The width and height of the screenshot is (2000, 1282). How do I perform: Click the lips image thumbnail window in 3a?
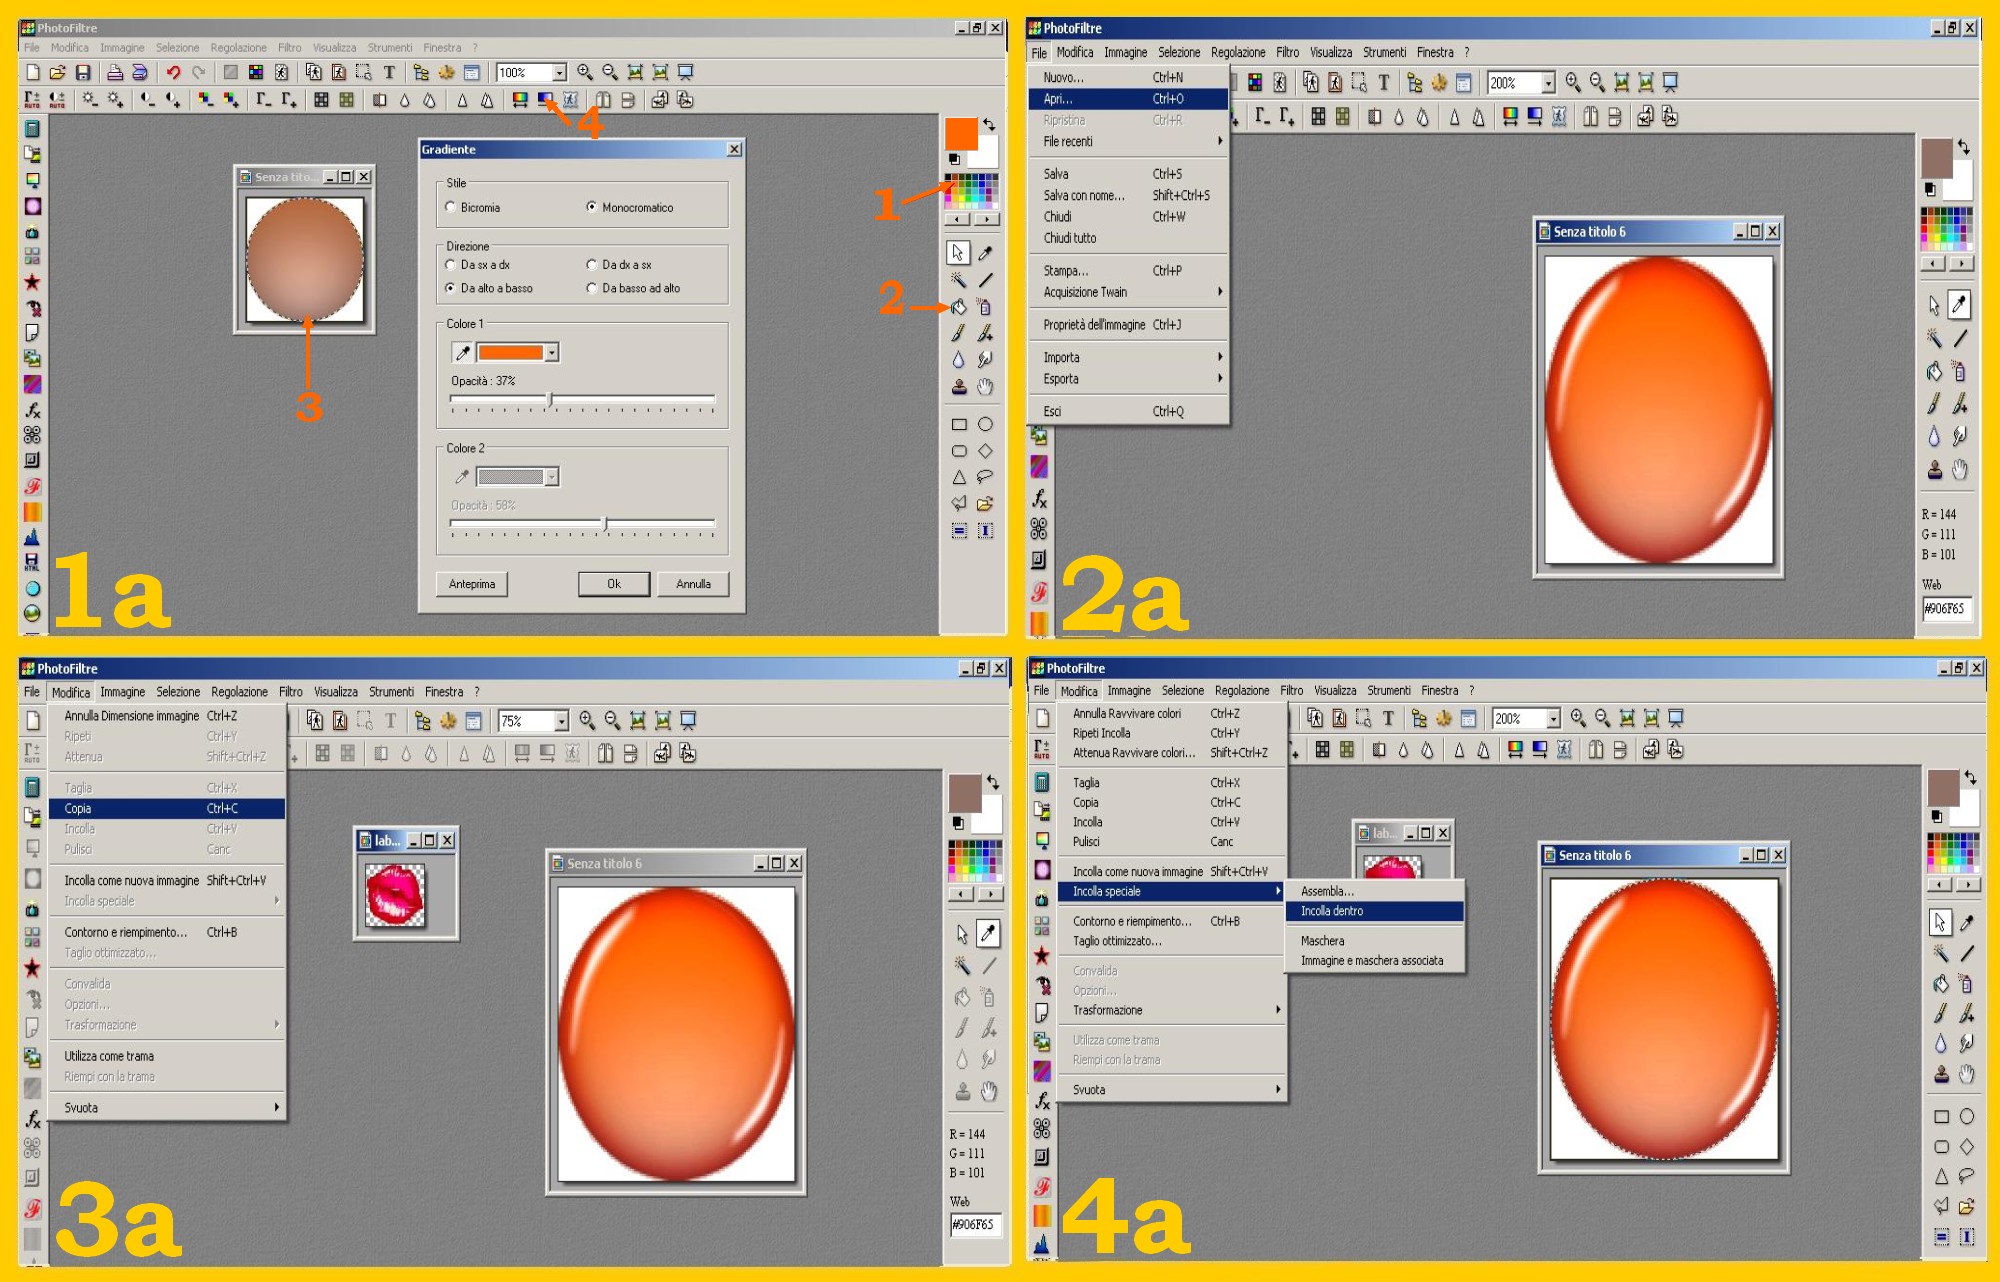point(395,893)
